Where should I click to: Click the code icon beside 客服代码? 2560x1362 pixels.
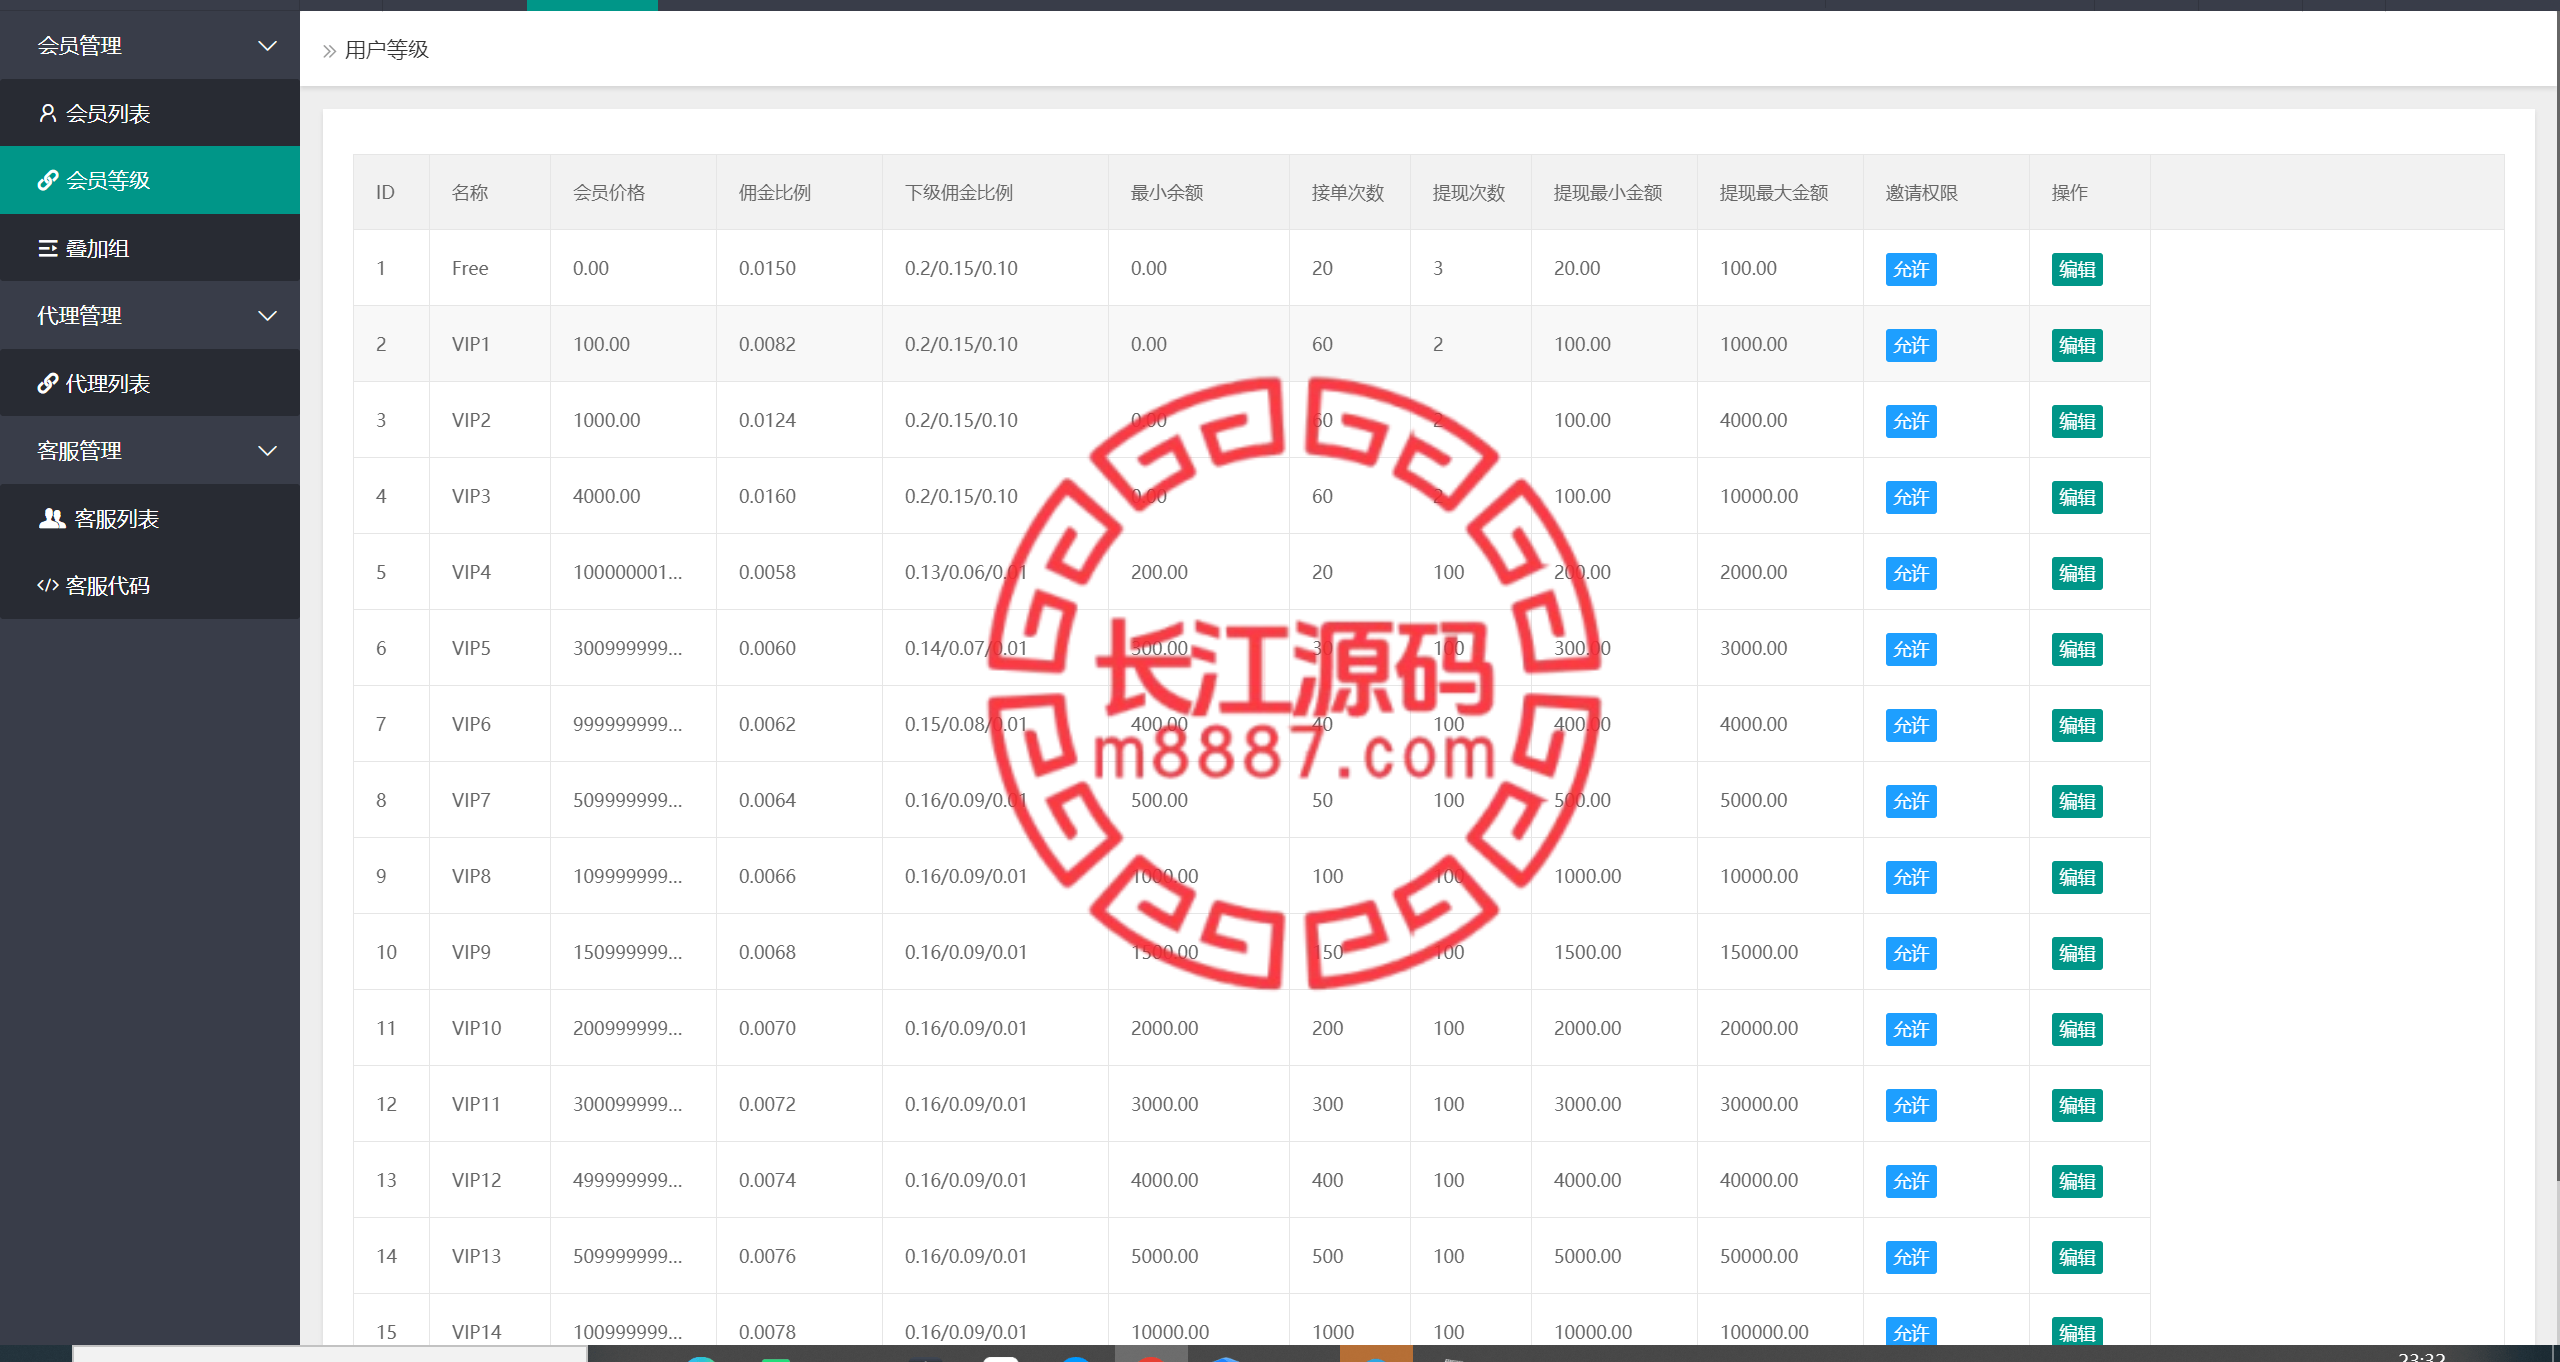[x=47, y=586]
